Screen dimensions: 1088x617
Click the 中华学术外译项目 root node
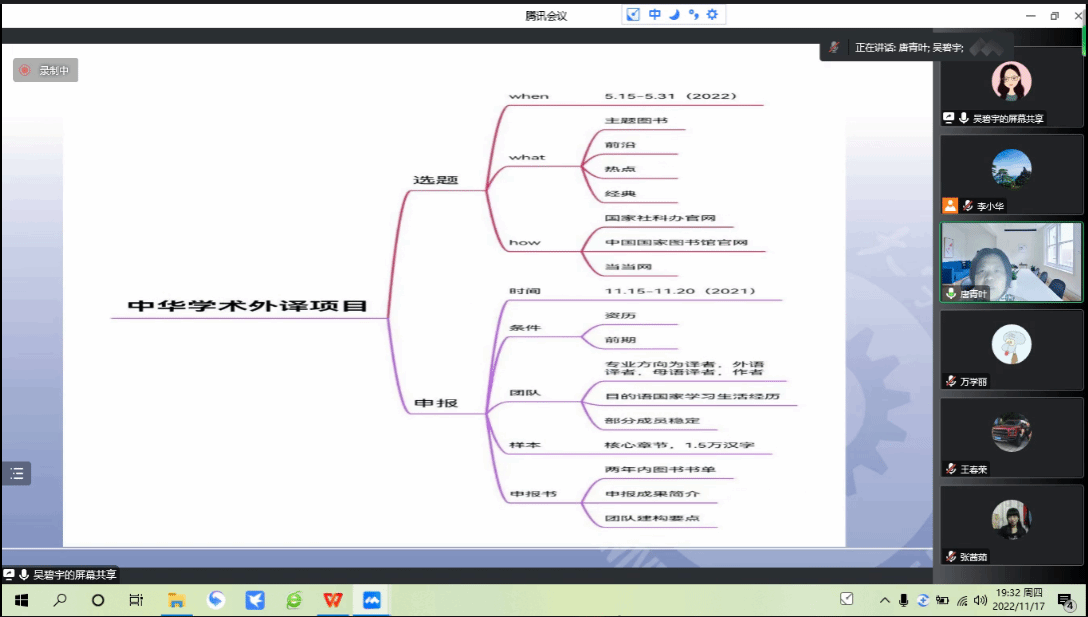[x=247, y=306]
